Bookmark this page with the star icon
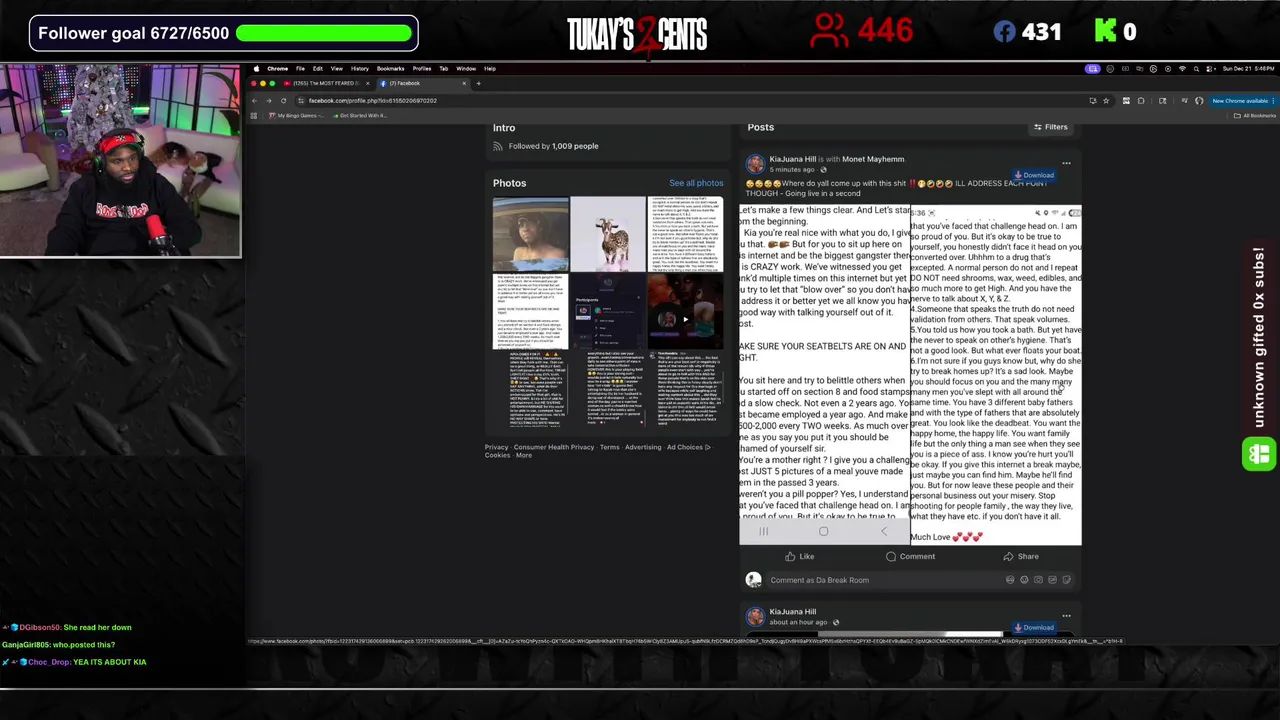Screen dimensions: 1280x720 (1106, 100)
